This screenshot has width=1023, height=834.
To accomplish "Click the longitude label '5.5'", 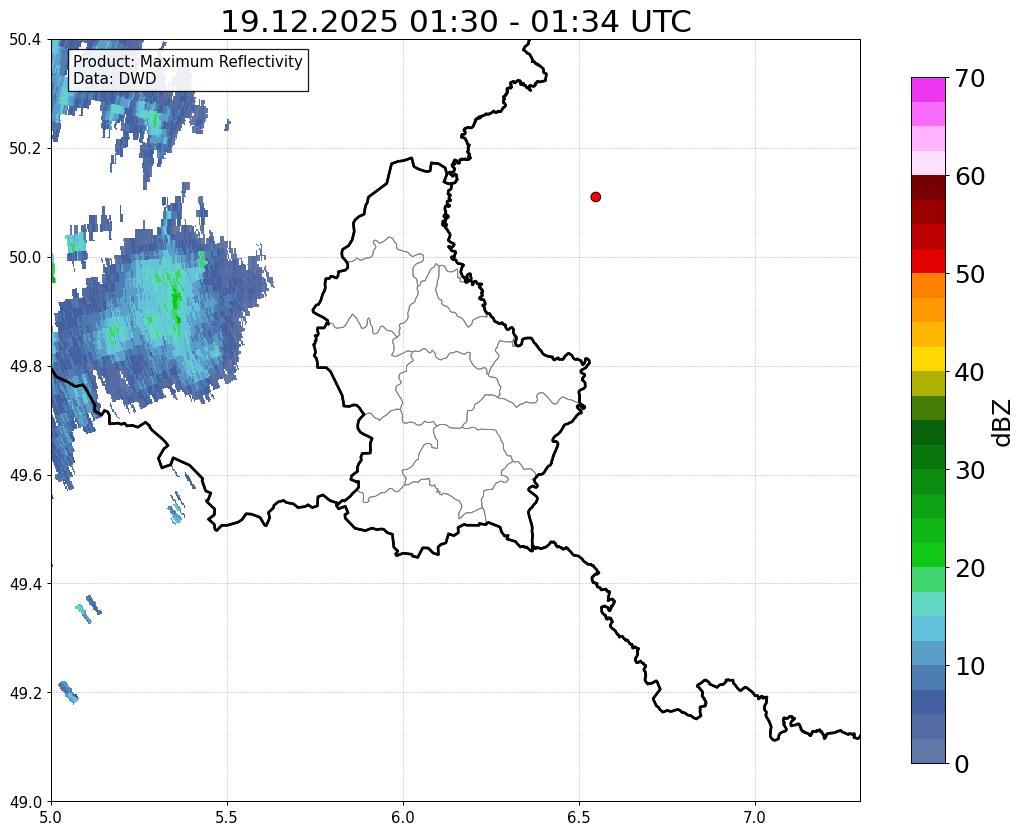I will tap(227, 818).
